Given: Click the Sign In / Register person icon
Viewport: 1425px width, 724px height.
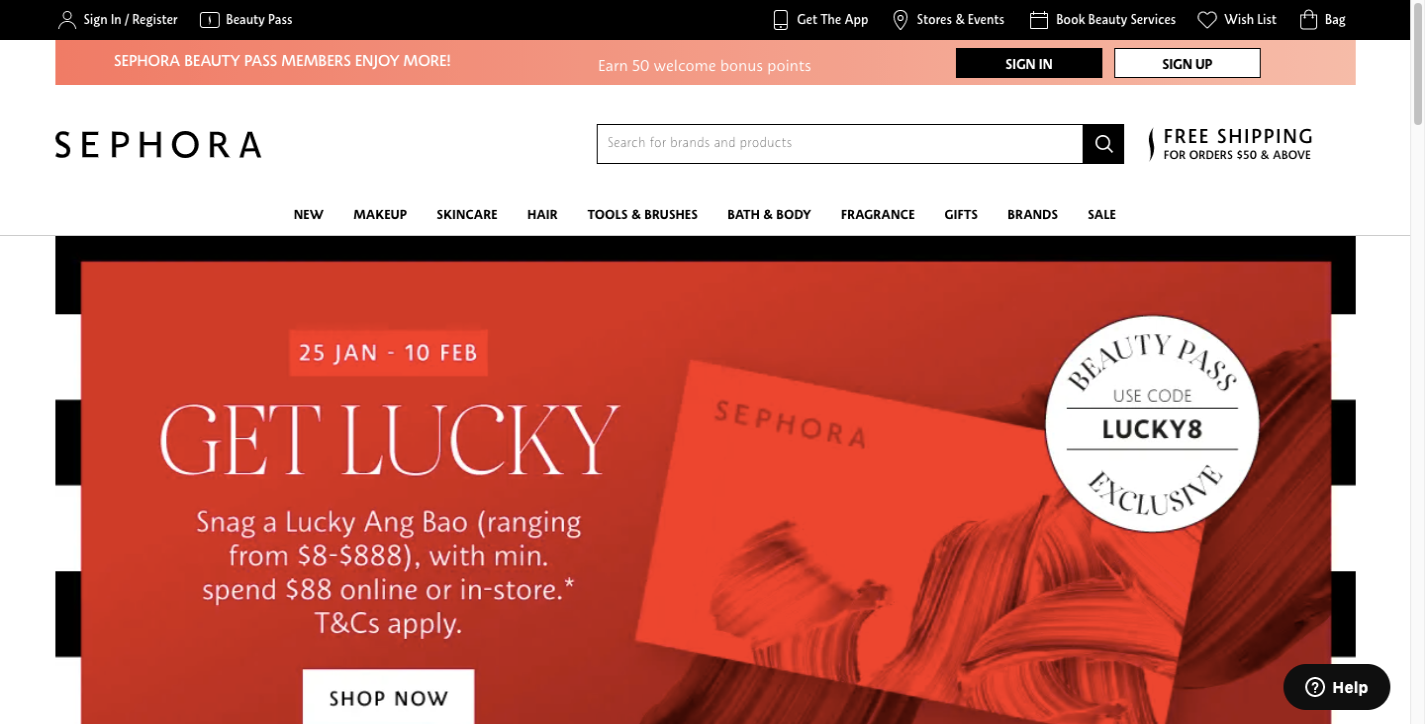Looking at the screenshot, I should [x=67, y=20].
